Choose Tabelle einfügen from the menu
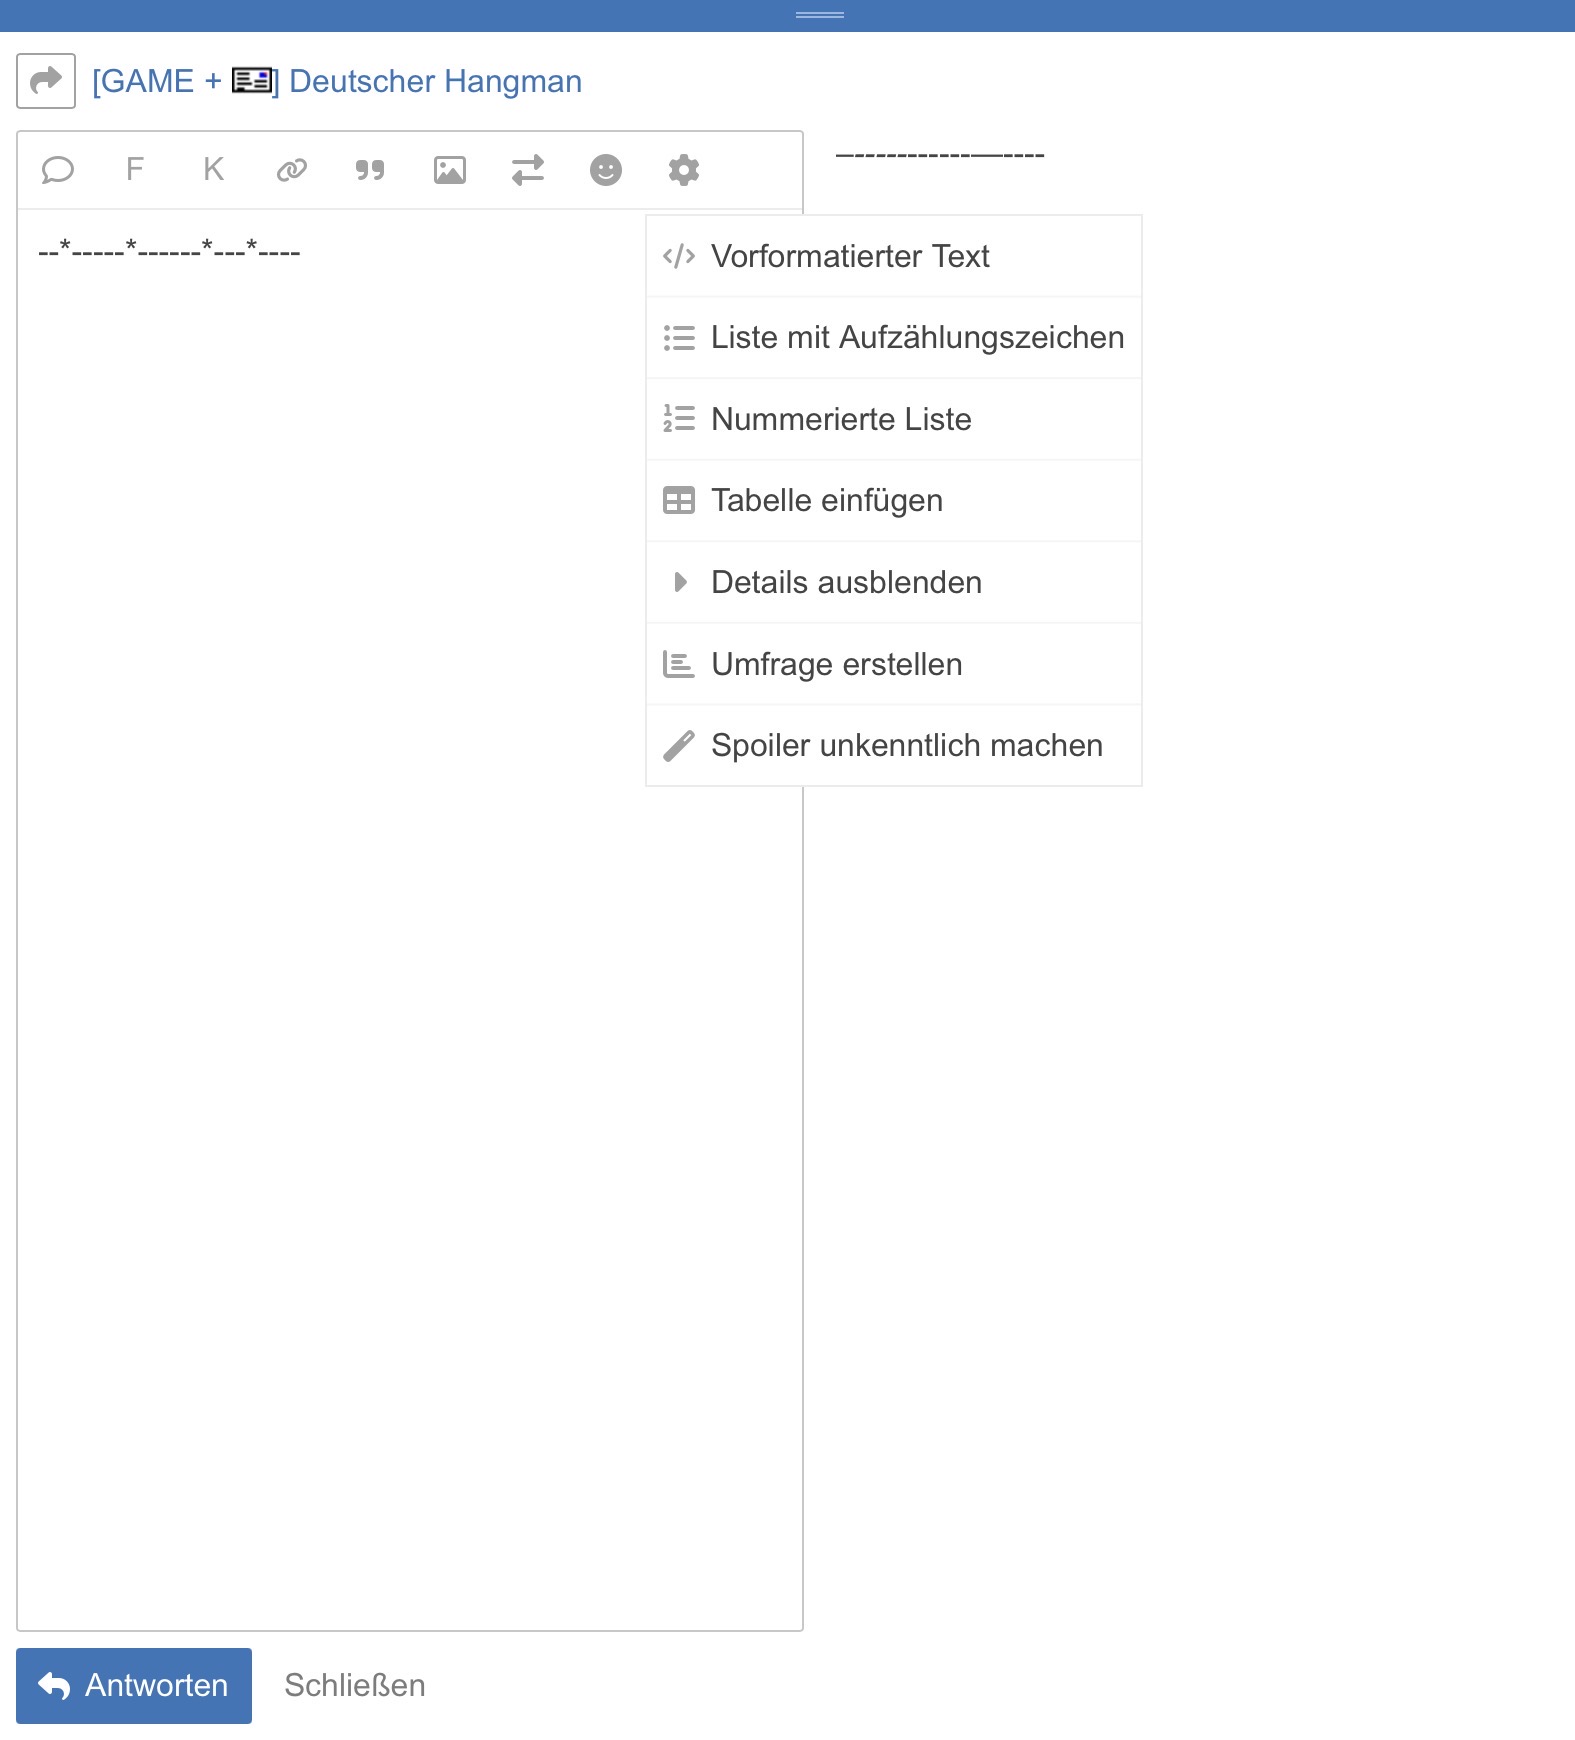Viewport: 1575px width, 1740px height. click(826, 501)
